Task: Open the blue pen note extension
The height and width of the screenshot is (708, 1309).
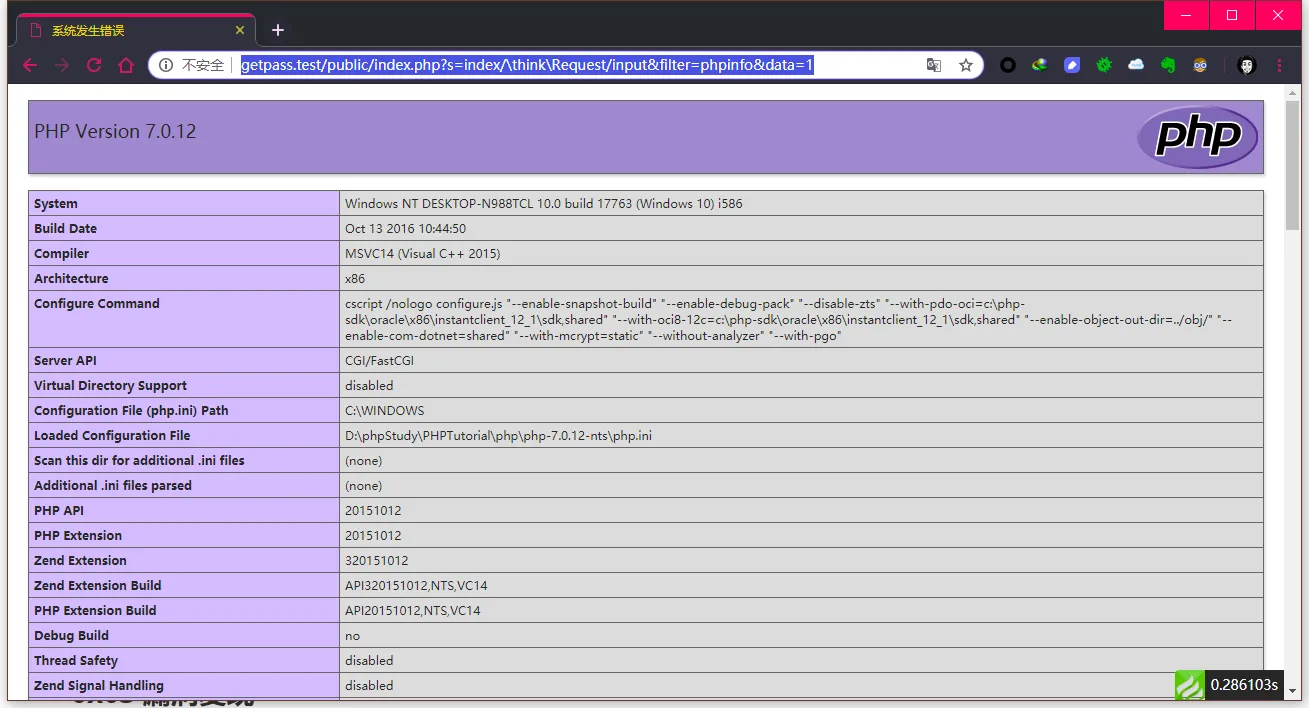Action: click(1072, 65)
